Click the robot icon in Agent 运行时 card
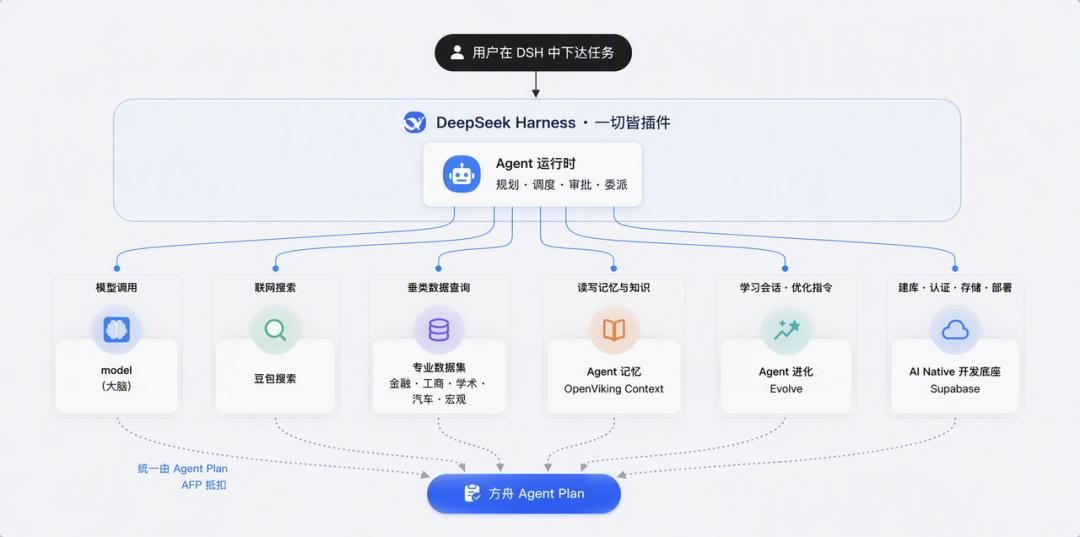Image resolution: width=1080 pixels, height=537 pixels. pyautogui.click(x=461, y=174)
